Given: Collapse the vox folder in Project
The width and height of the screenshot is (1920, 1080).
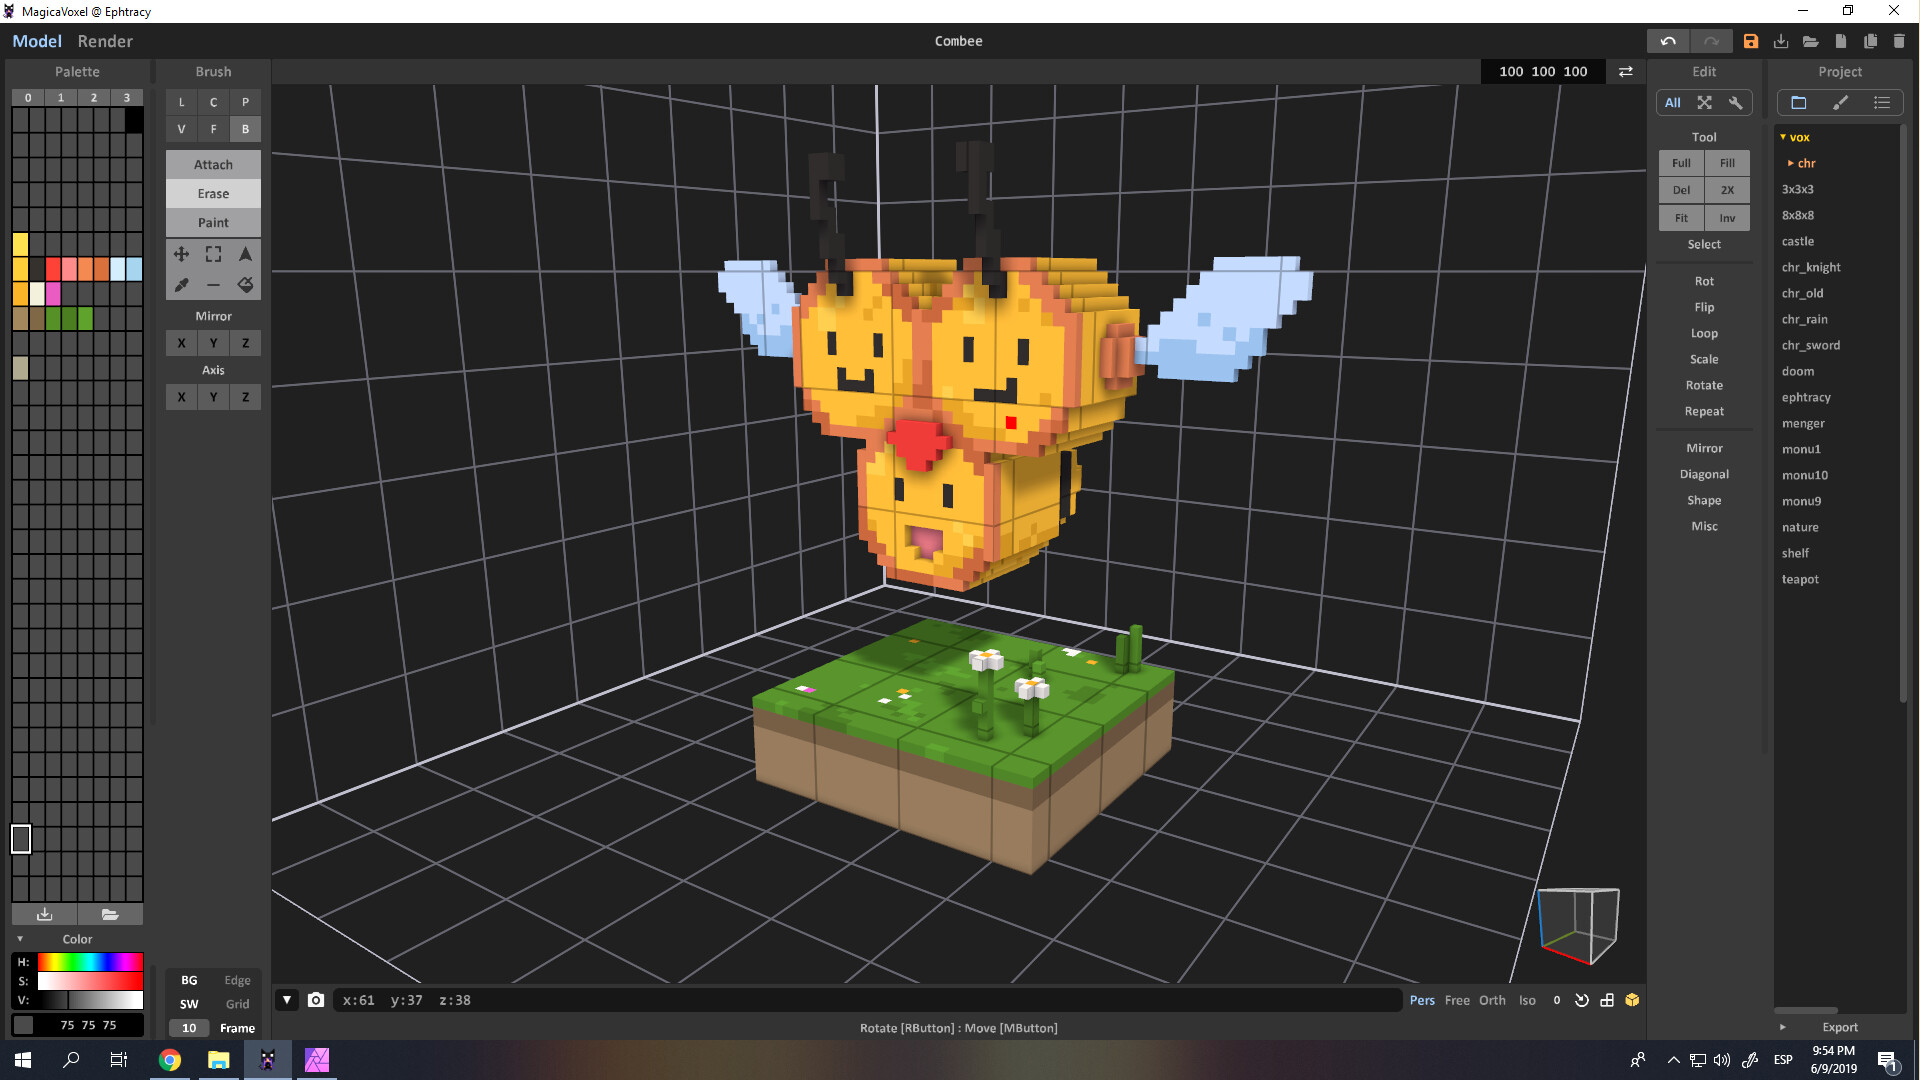Looking at the screenshot, I should point(1783,137).
